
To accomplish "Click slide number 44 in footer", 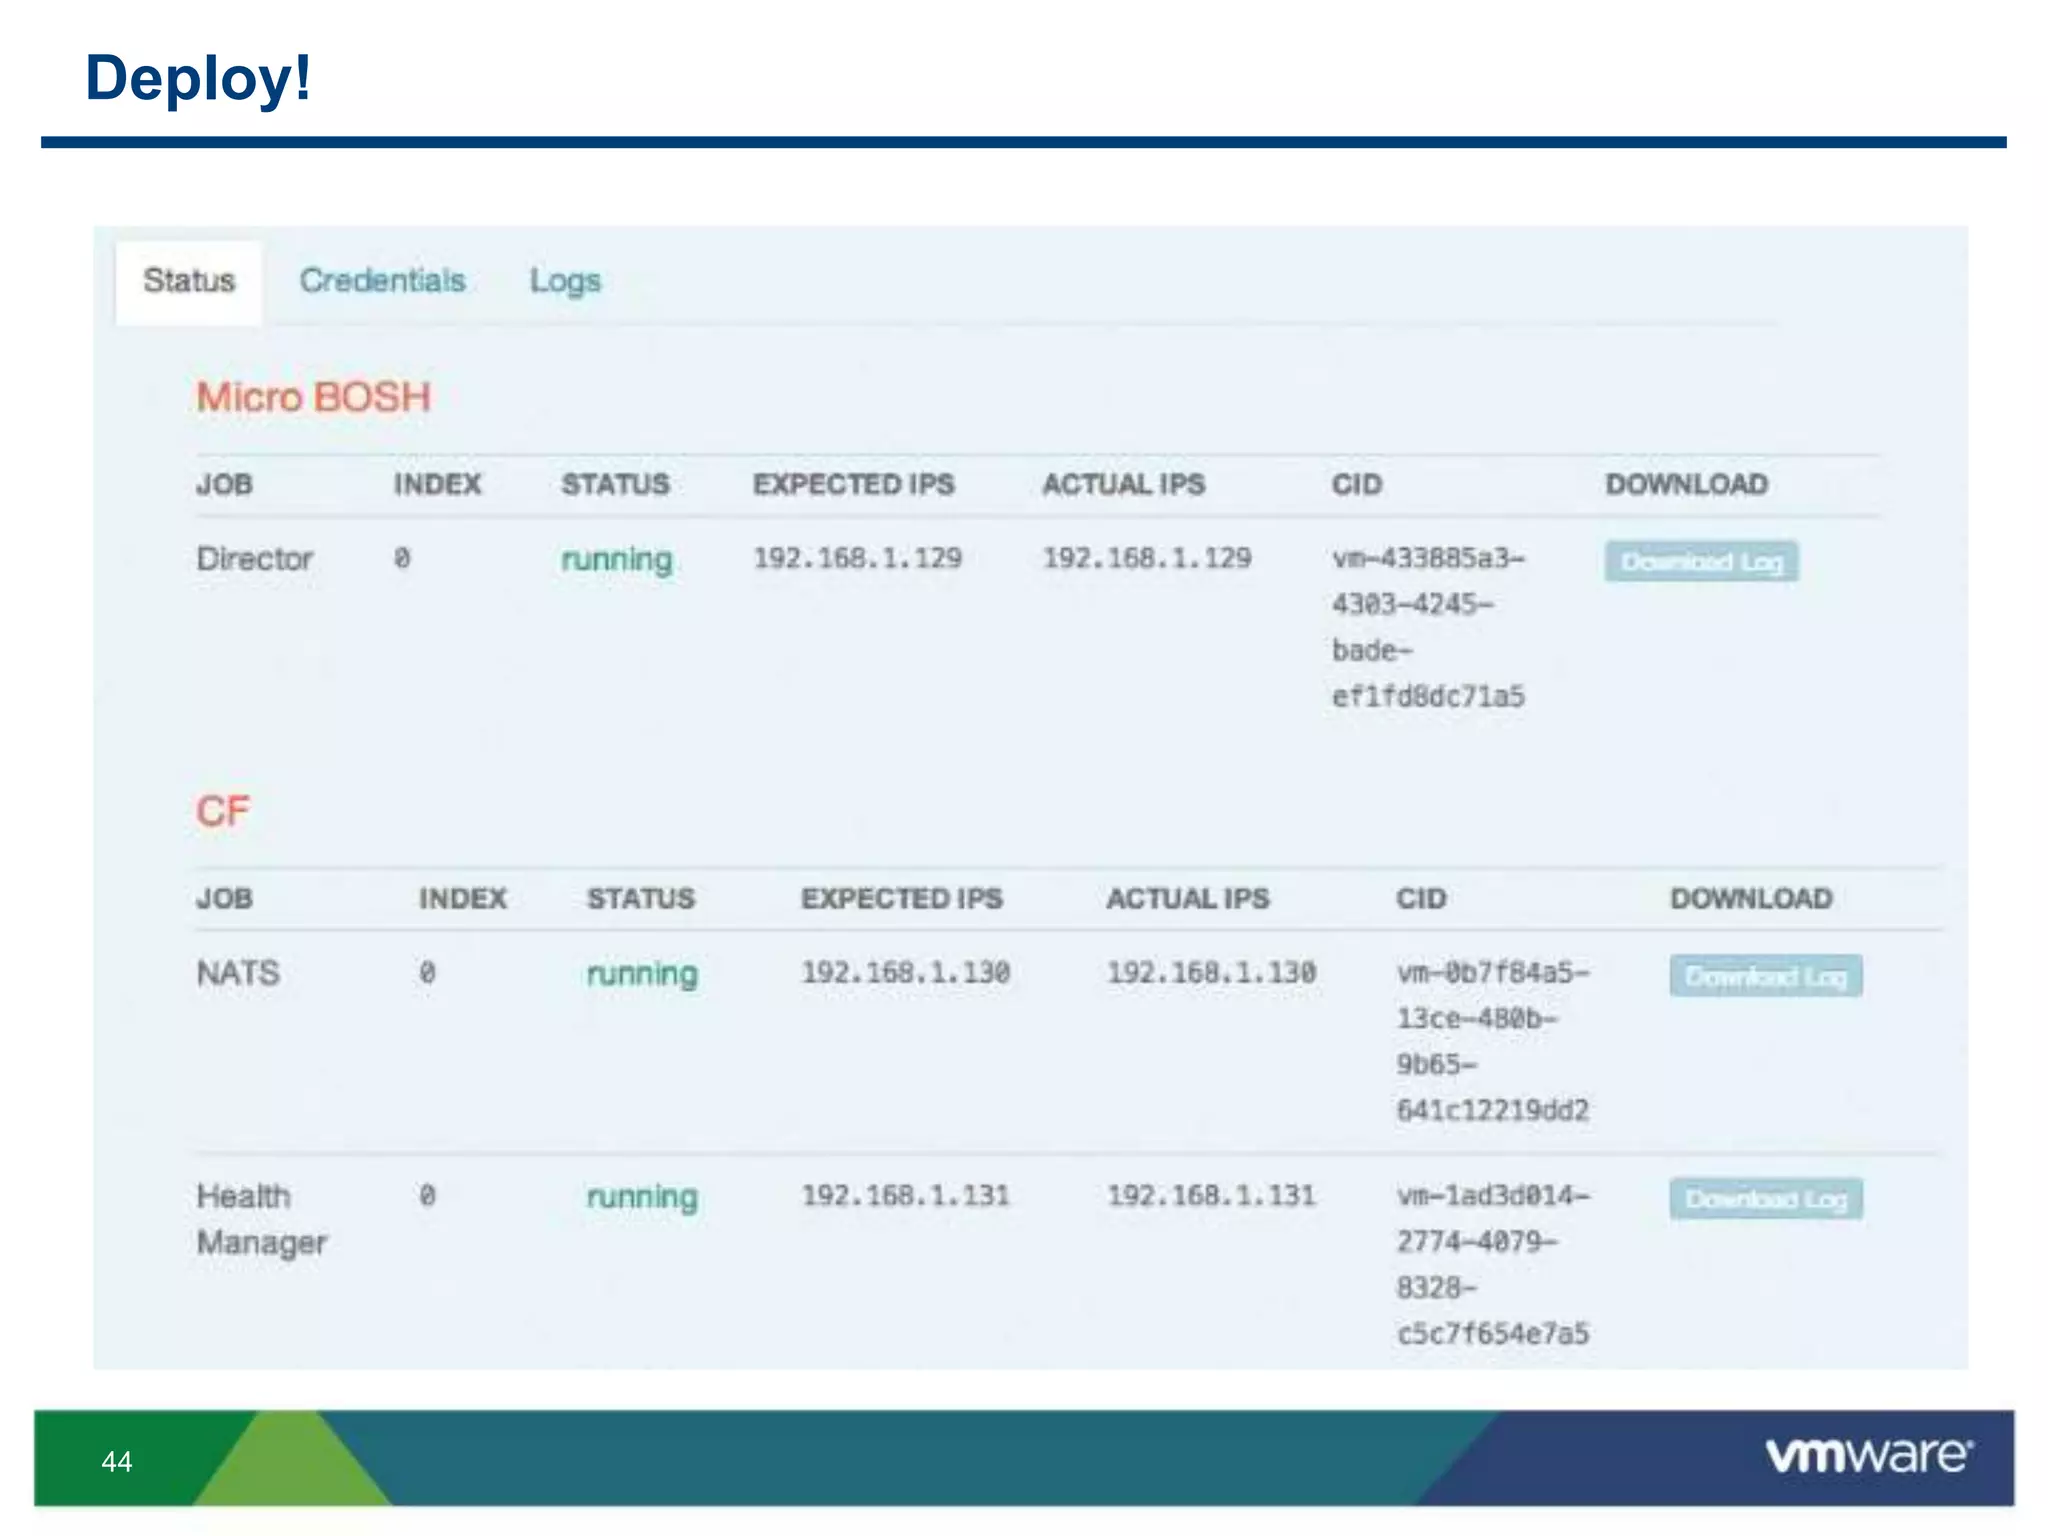I will click(x=117, y=1462).
